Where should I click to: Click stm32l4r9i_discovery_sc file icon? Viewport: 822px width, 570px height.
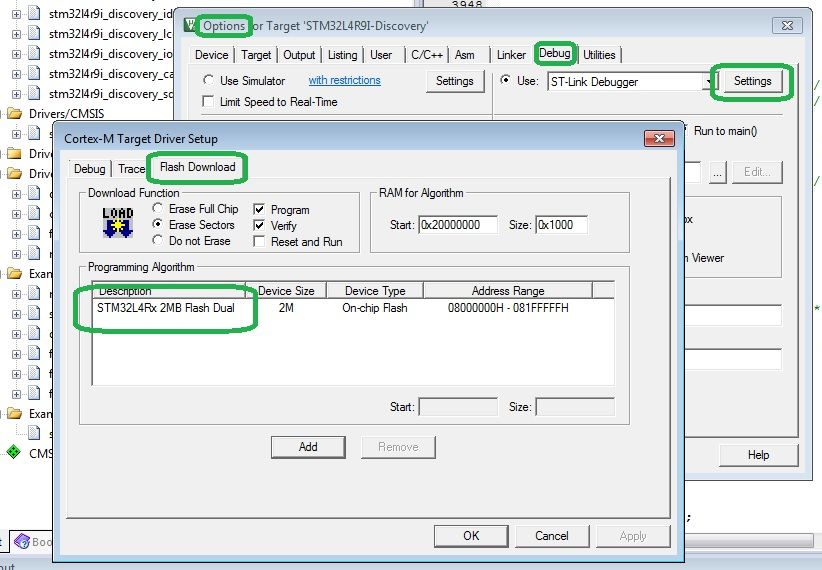coord(34,93)
